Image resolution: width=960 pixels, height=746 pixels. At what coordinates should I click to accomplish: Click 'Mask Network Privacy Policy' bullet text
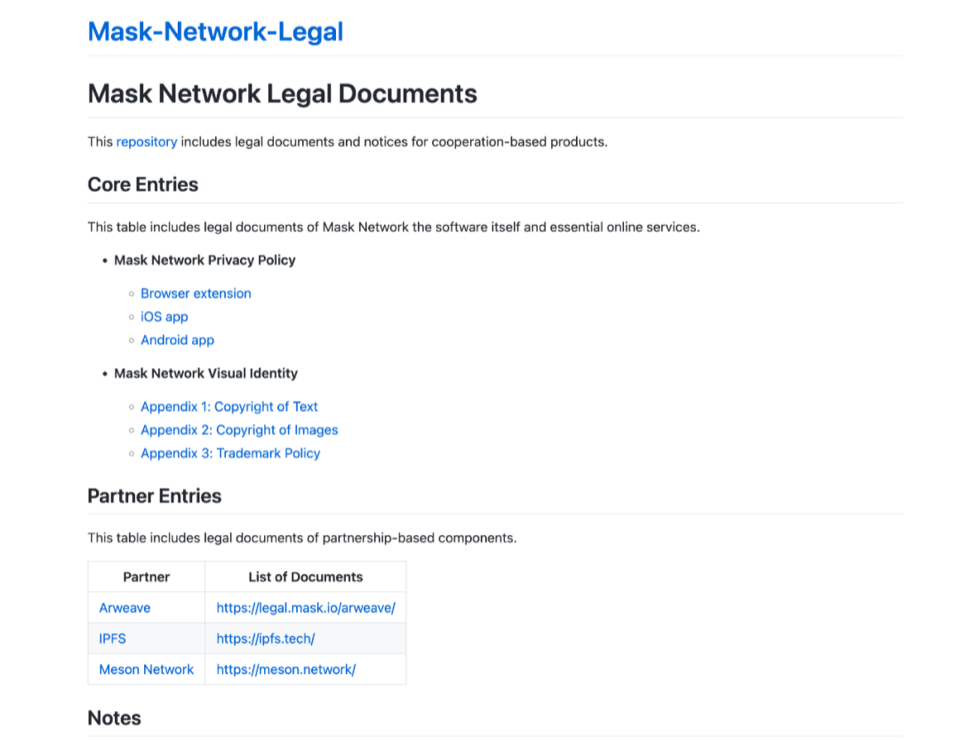click(204, 260)
